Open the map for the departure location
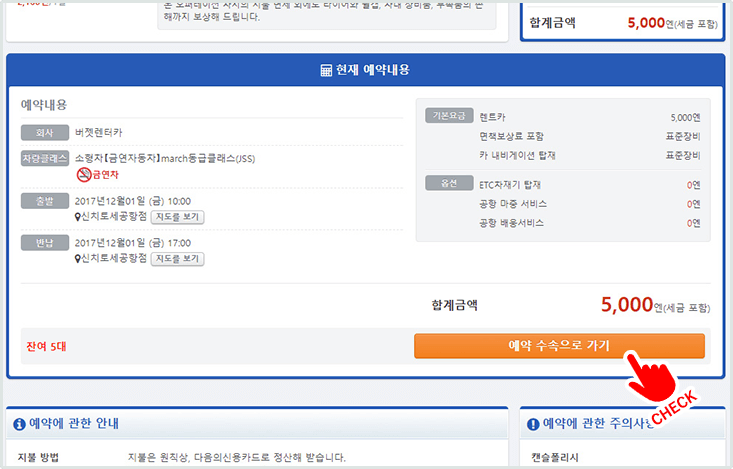The image size is (733, 469). [x=177, y=216]
